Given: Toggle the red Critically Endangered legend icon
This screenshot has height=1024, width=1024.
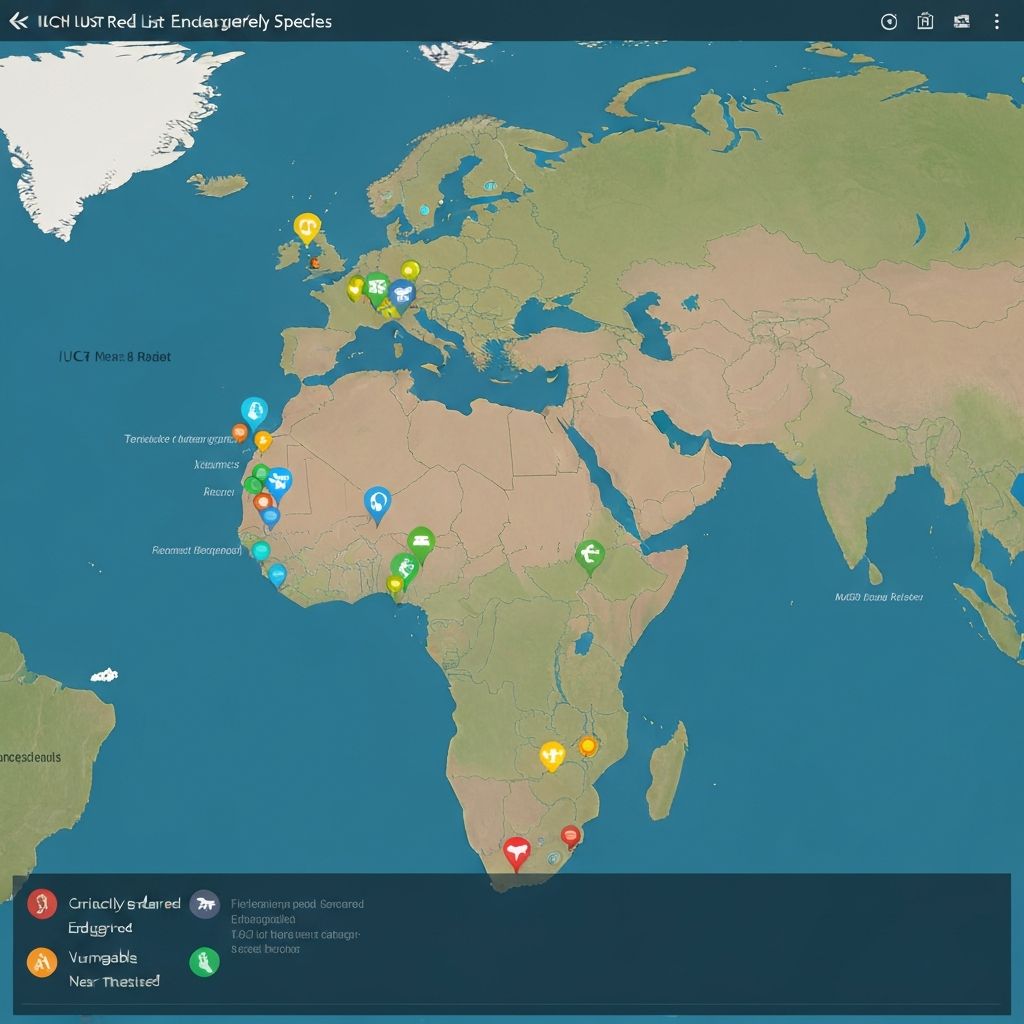Looking at the screenshot, I should 42,904.
